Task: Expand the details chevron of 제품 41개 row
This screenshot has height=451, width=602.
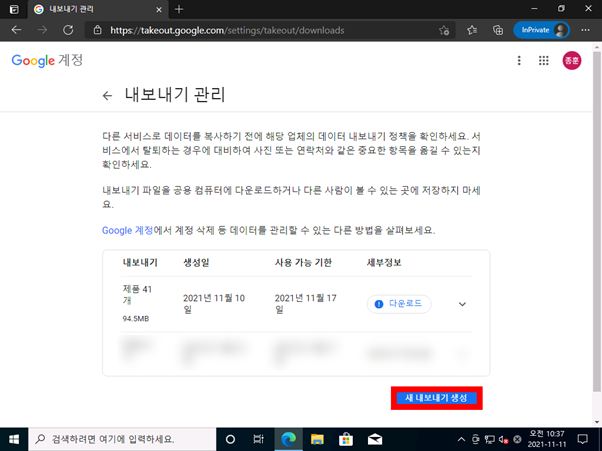Action: tap(462, 304)
